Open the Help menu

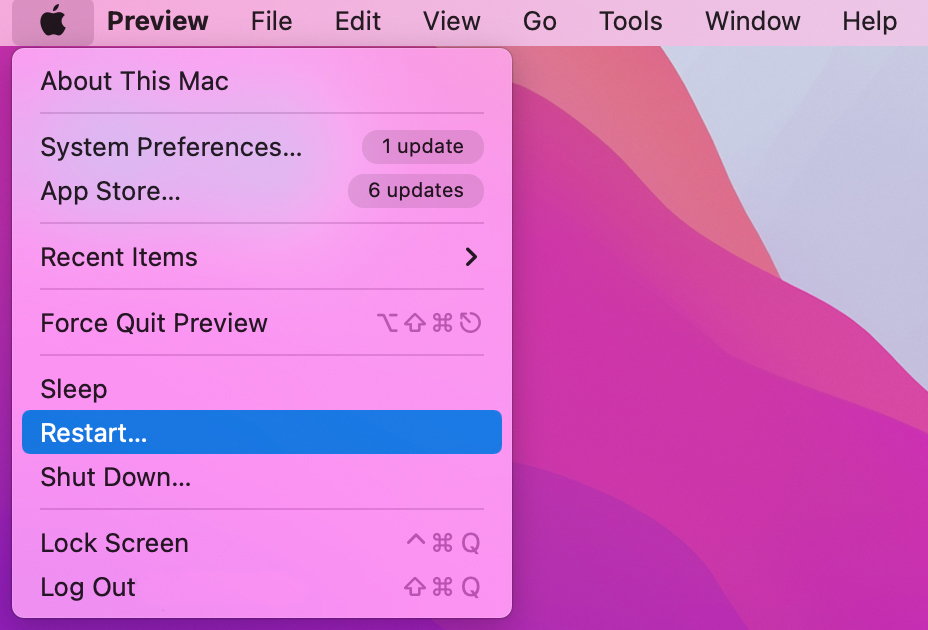[x=868, y=21]
